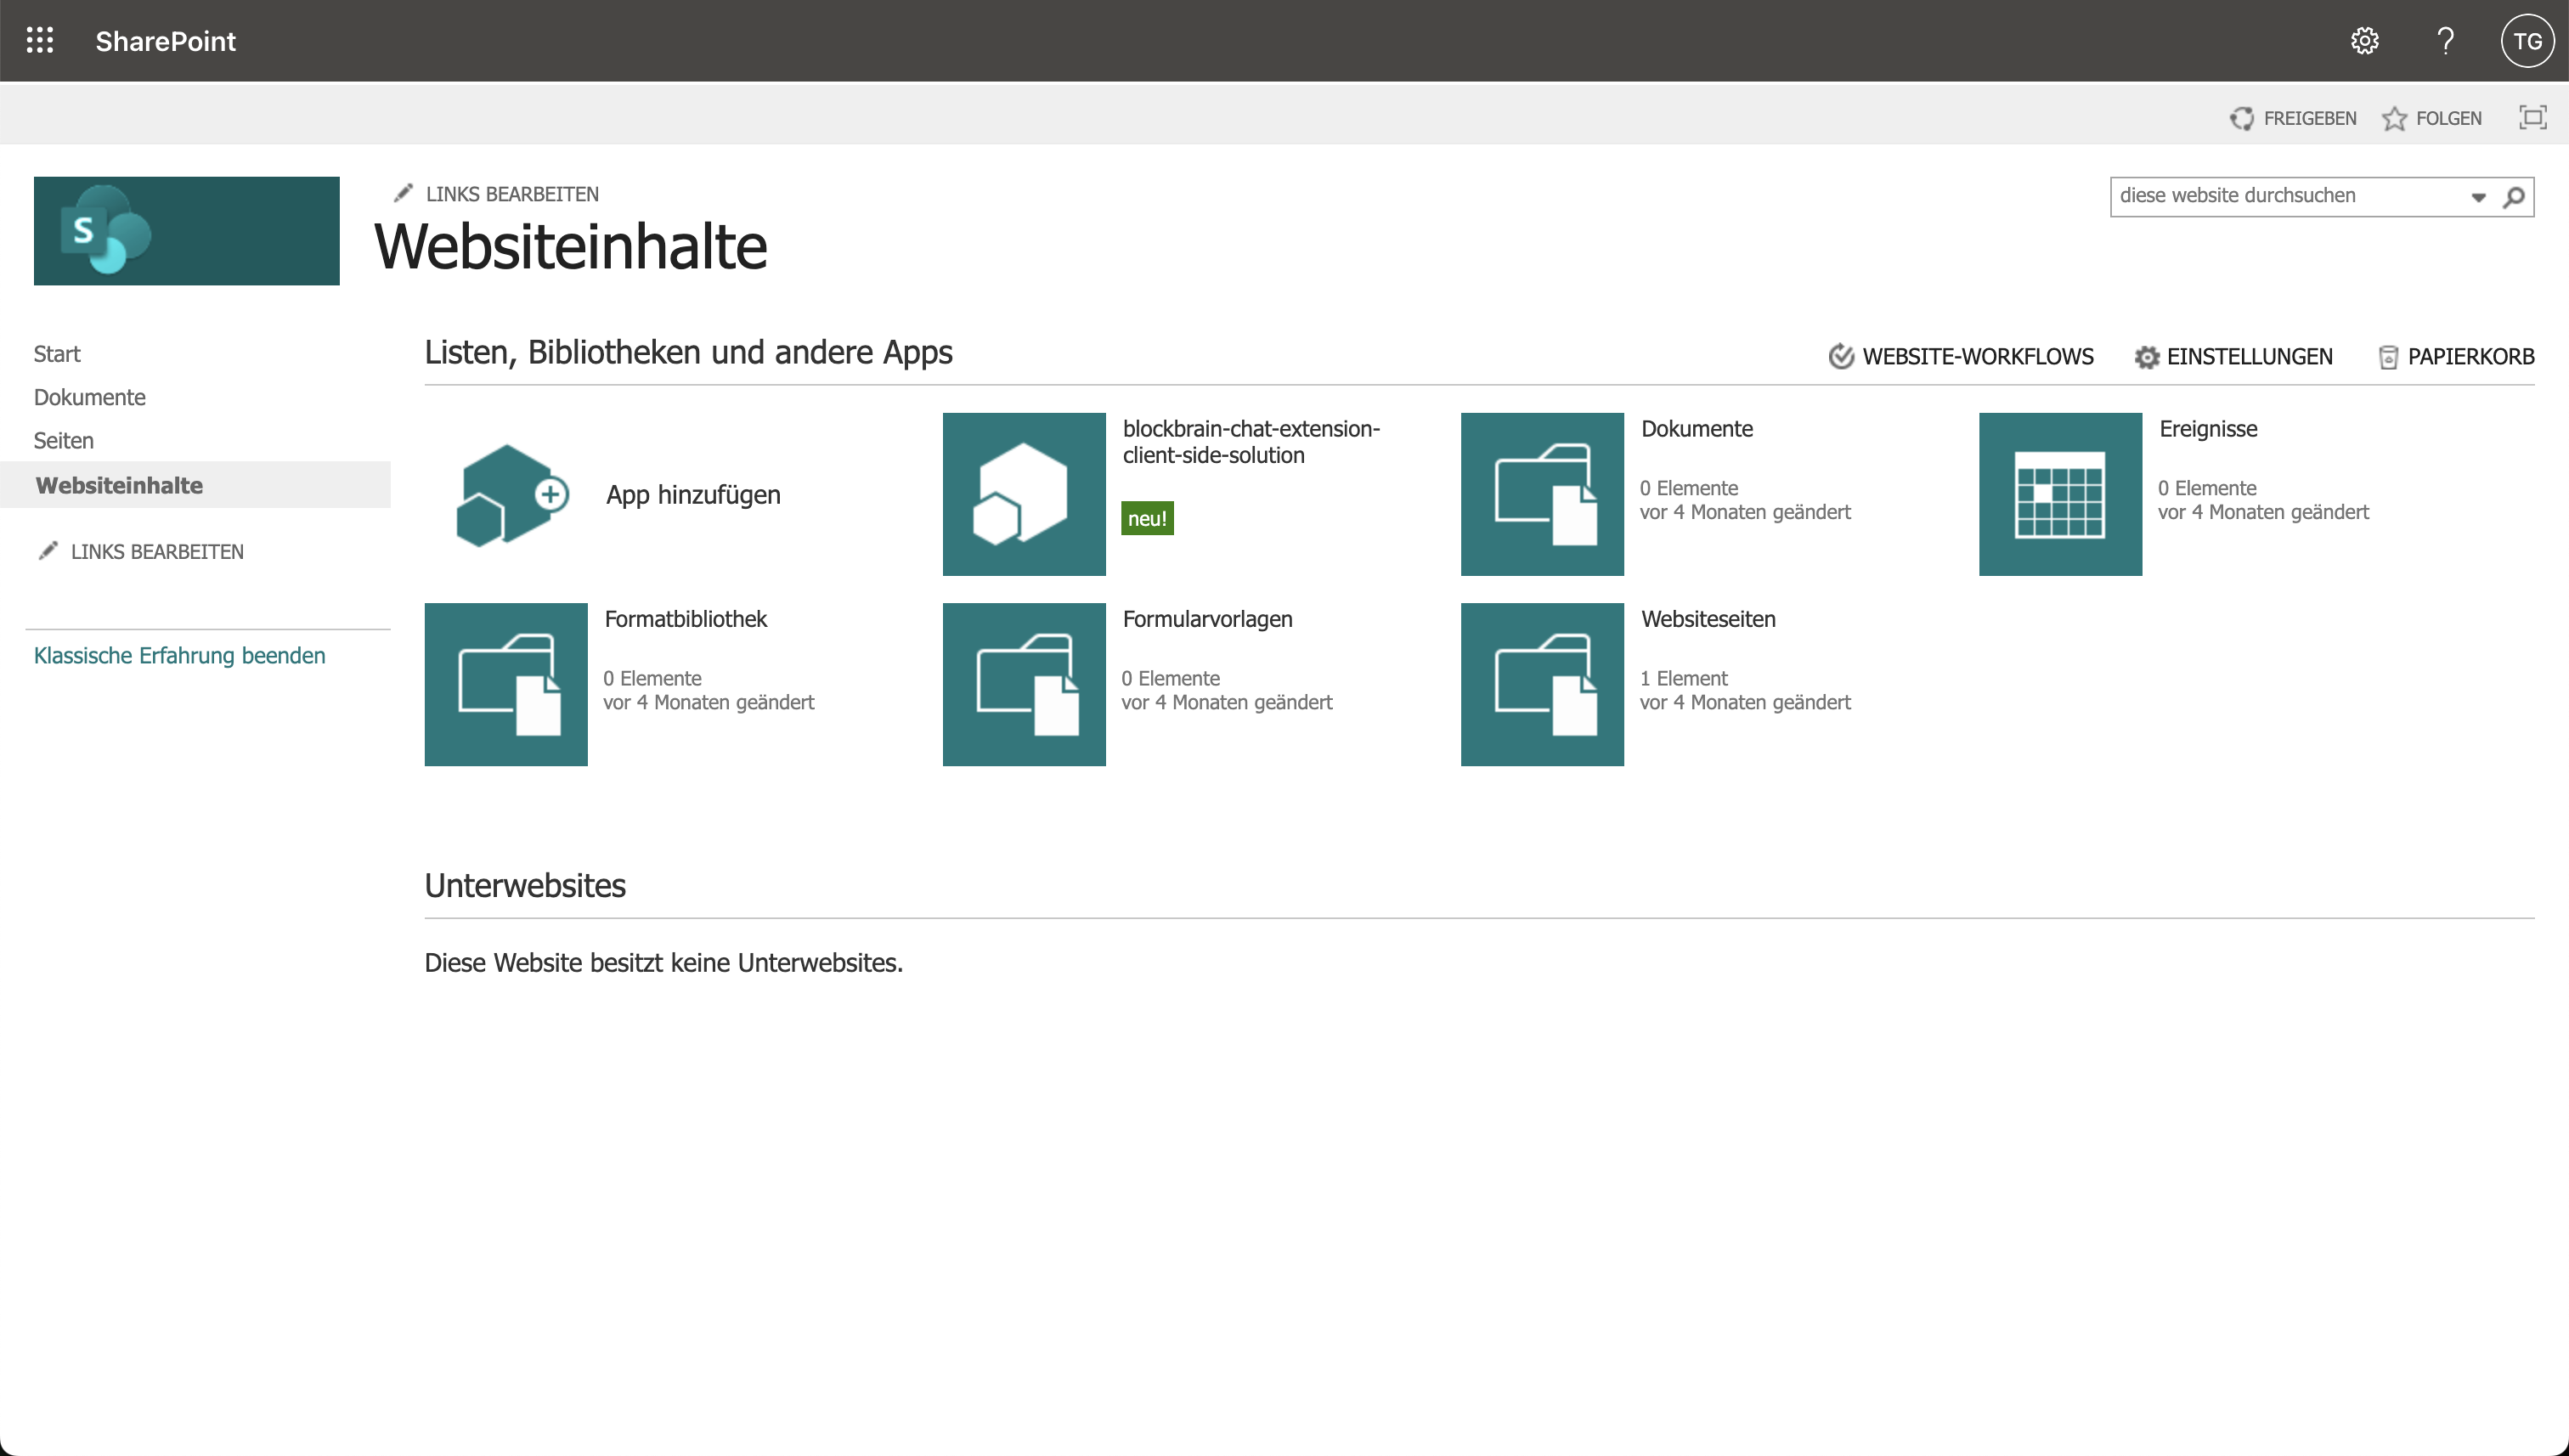Go to Start in left navigation

57,354
